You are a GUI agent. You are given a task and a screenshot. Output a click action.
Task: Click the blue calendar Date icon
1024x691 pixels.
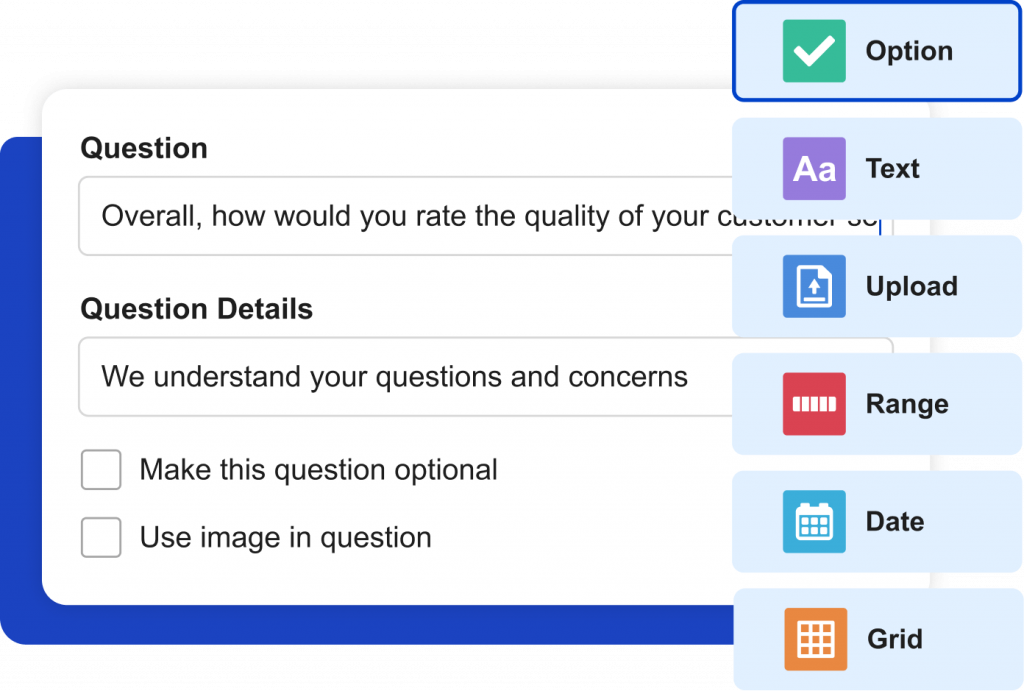814,521
